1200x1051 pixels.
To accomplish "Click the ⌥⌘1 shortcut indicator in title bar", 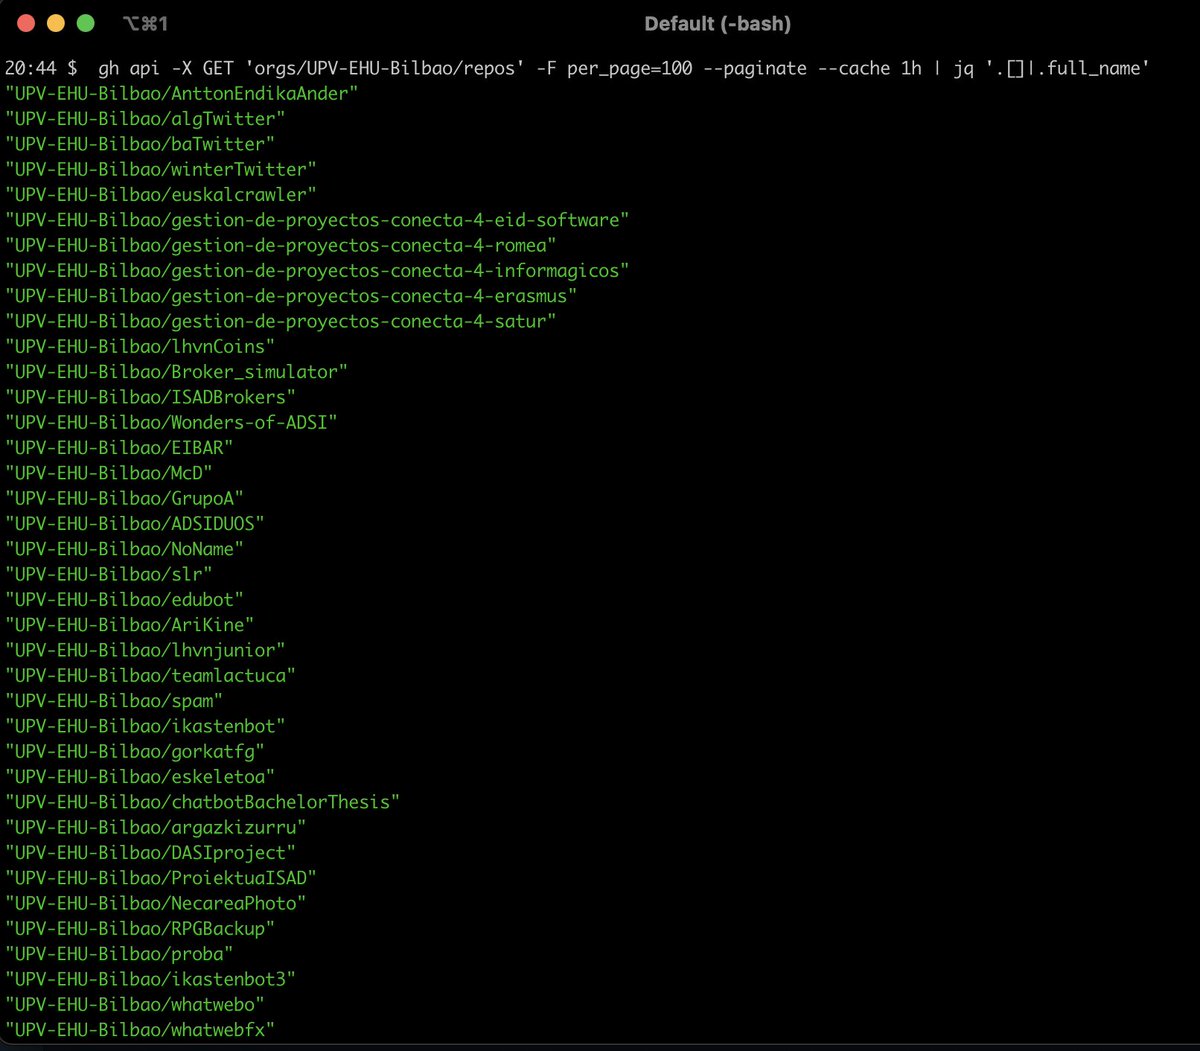I will point(145,23).
